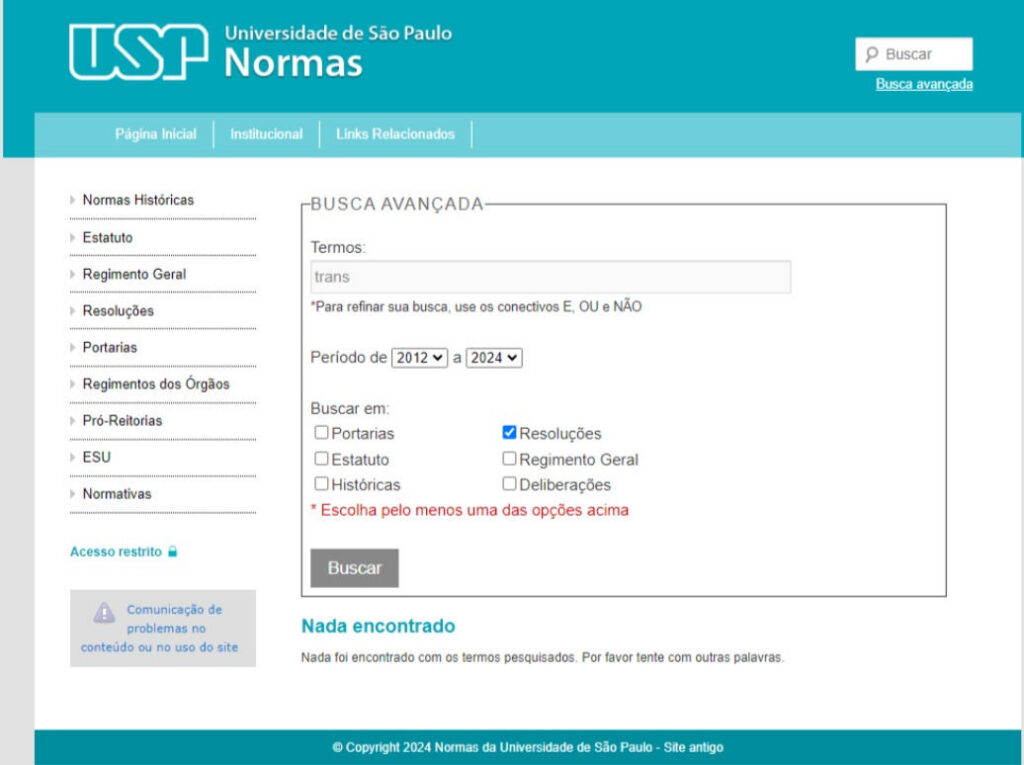Open the Página Inicial menu item
The height and width of the screenshot is (765, 1024).
pos(156,134)
